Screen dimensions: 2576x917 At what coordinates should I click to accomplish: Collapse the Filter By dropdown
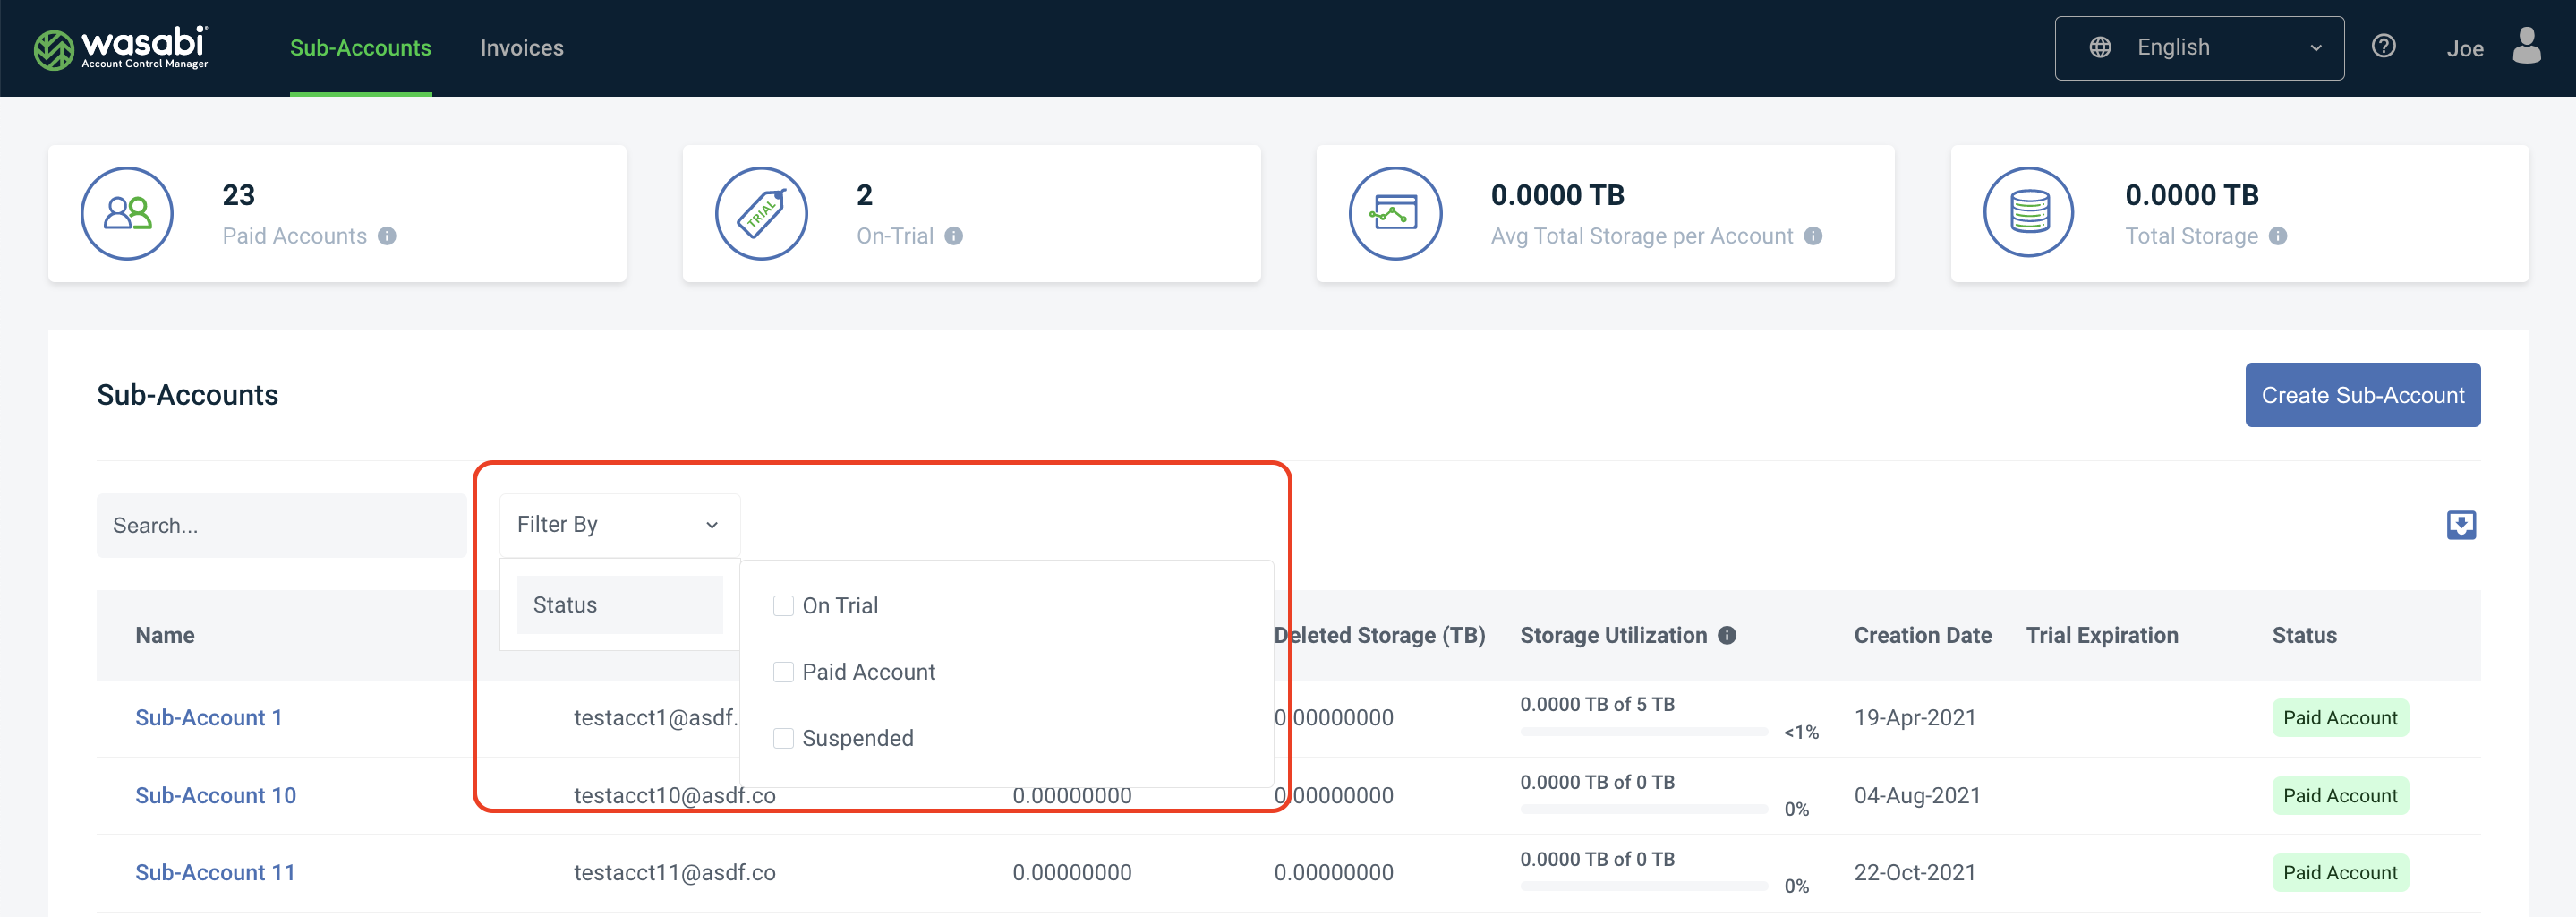point(619,525)
